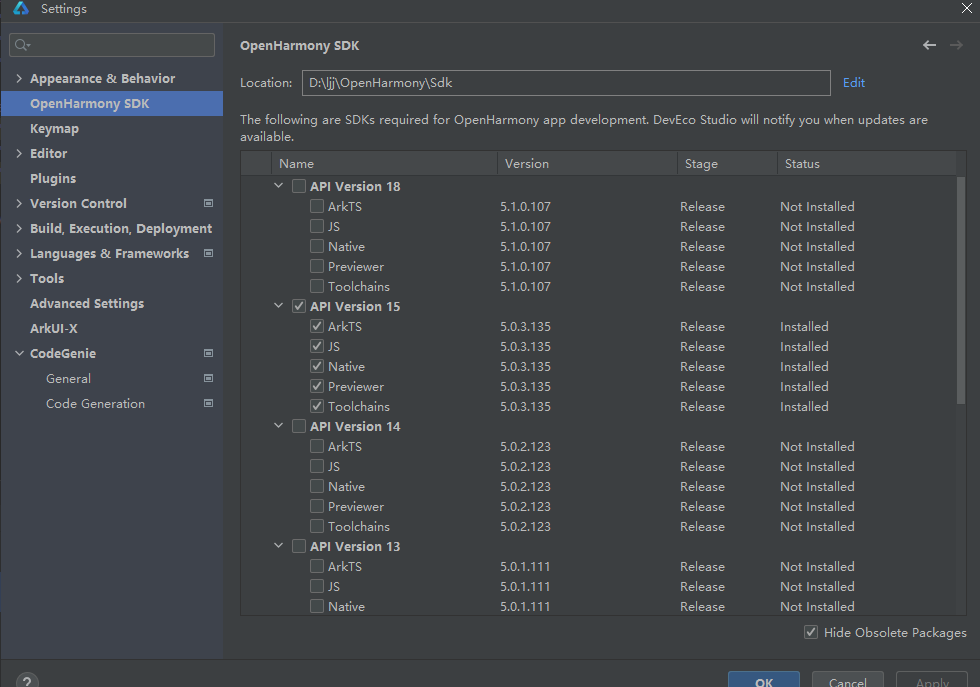Click project-level icon beside Languages & Frameworks
The image size is (980, 687).
tap(209, 253)
